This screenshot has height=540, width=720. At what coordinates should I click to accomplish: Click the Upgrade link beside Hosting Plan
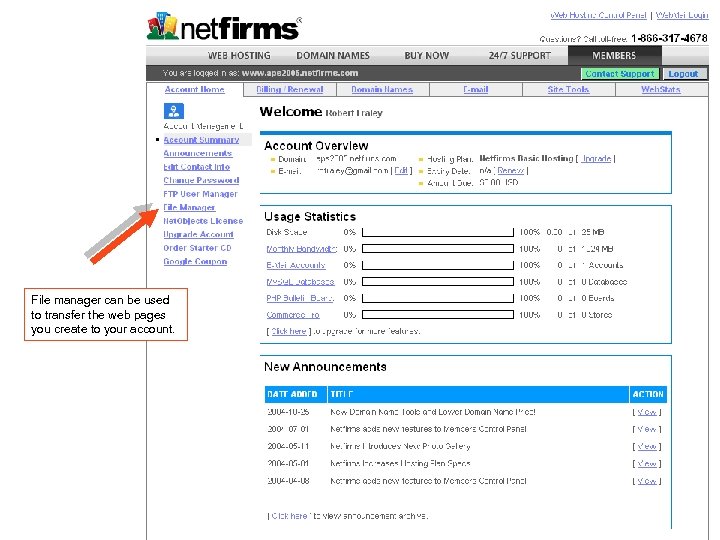coord(596,158)
